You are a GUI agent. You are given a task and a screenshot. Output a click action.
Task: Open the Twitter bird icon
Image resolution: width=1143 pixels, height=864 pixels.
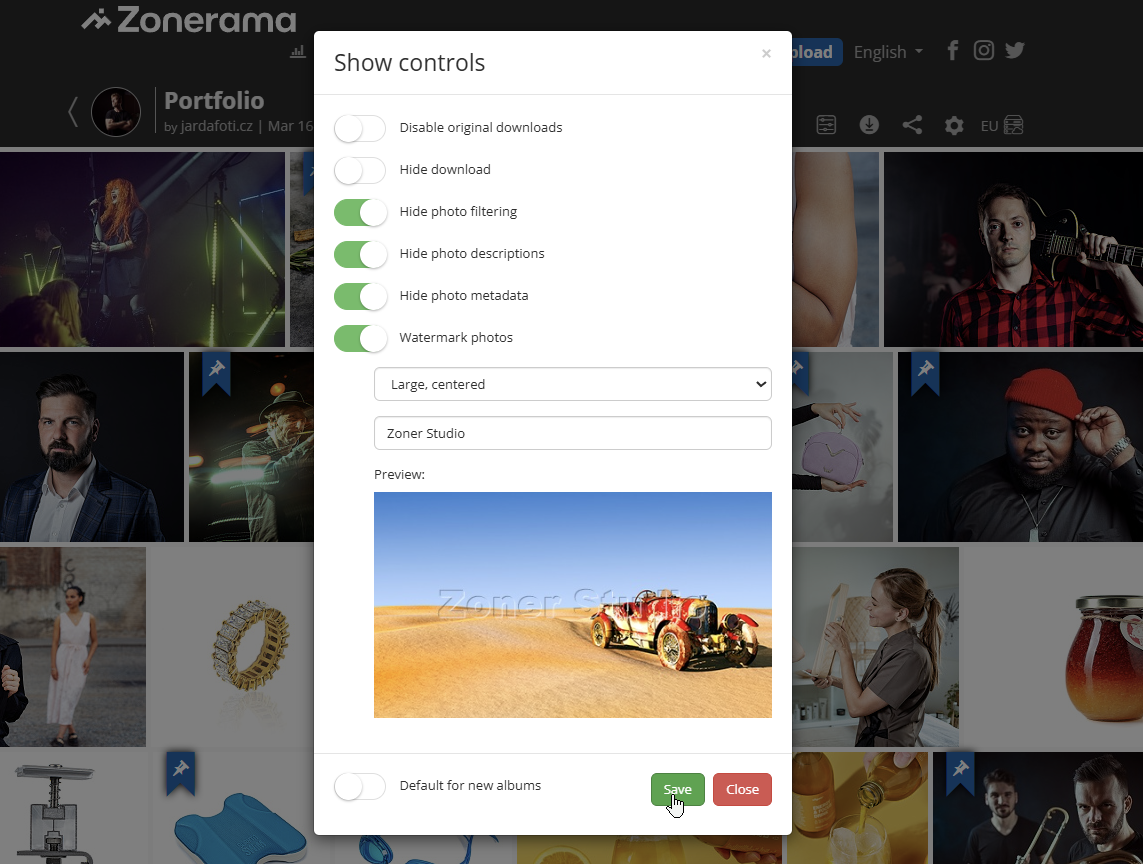[1015, 51]
